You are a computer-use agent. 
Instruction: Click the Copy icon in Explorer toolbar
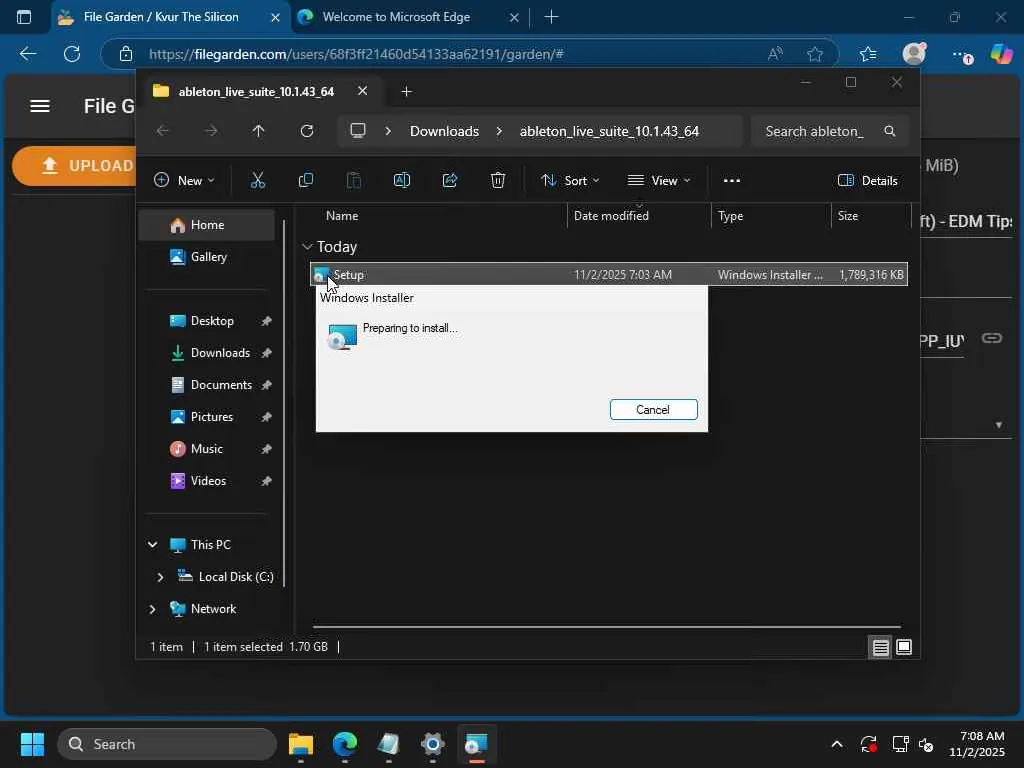pyautogui.click(x=306, y=180)
